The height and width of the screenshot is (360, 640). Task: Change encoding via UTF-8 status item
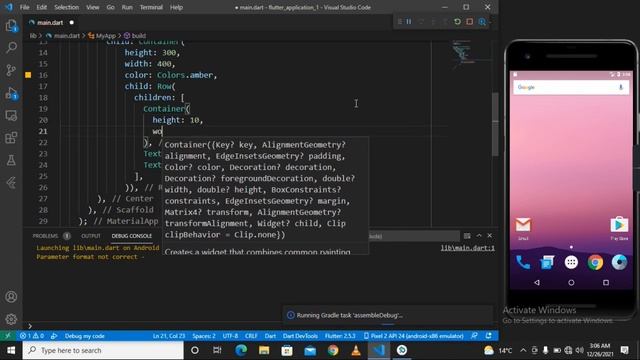point(230,336)
